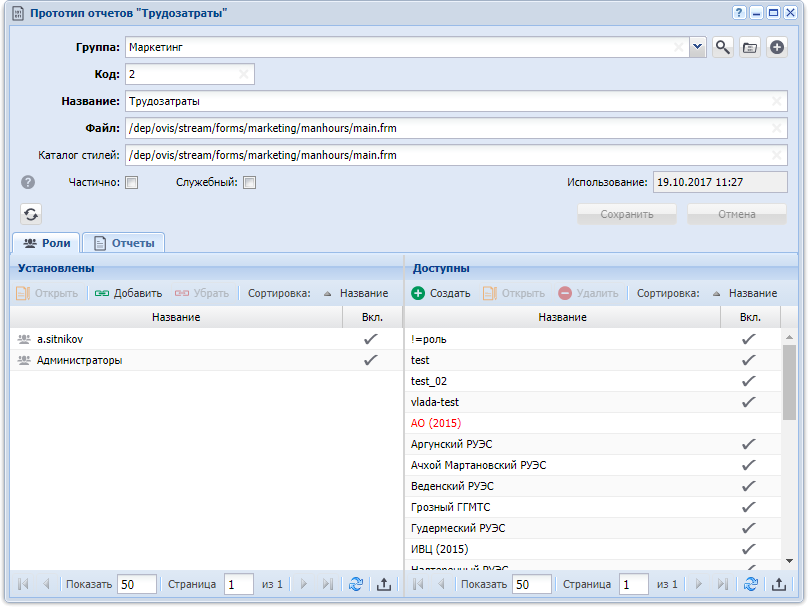Switch to the Отчеты tab
Screen dimensions: 808x607
tap(124, 243)
